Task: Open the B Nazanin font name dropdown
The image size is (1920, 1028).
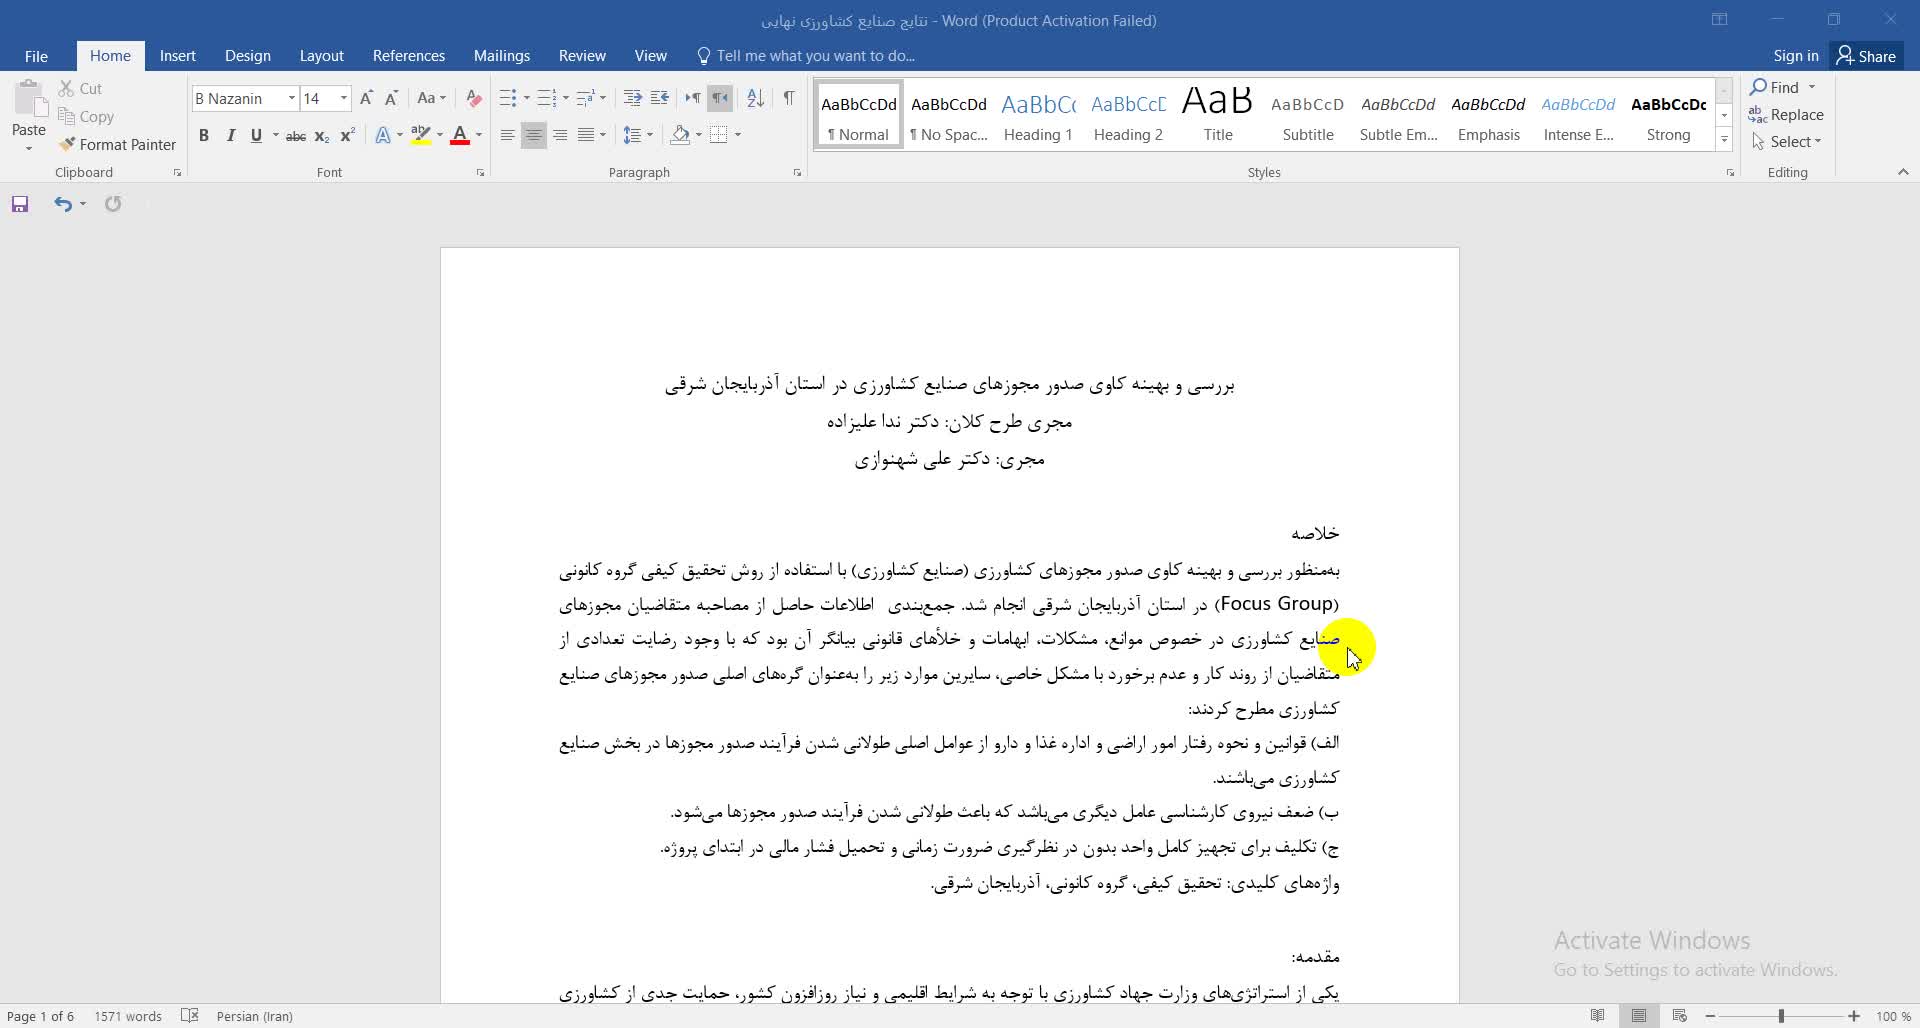Action: pyautogui.click(x=292, y=98)
